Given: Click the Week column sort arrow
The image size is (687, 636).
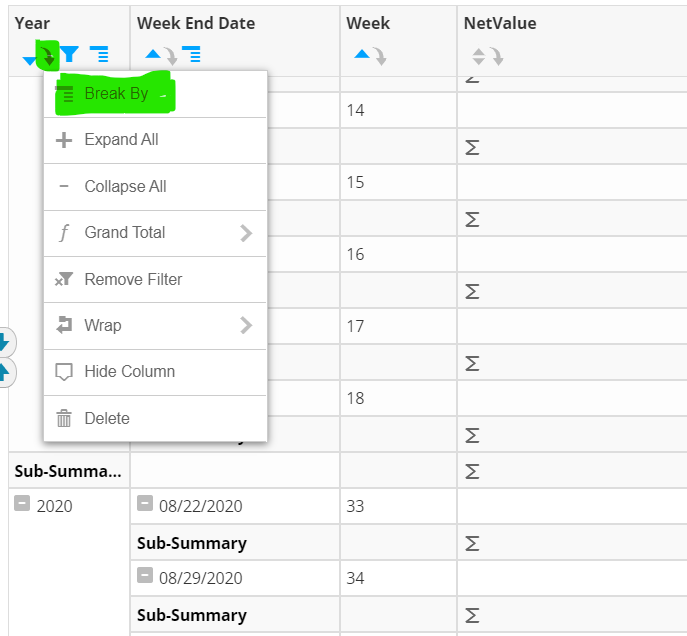Looking at the screenshot, I should (362, 54).
